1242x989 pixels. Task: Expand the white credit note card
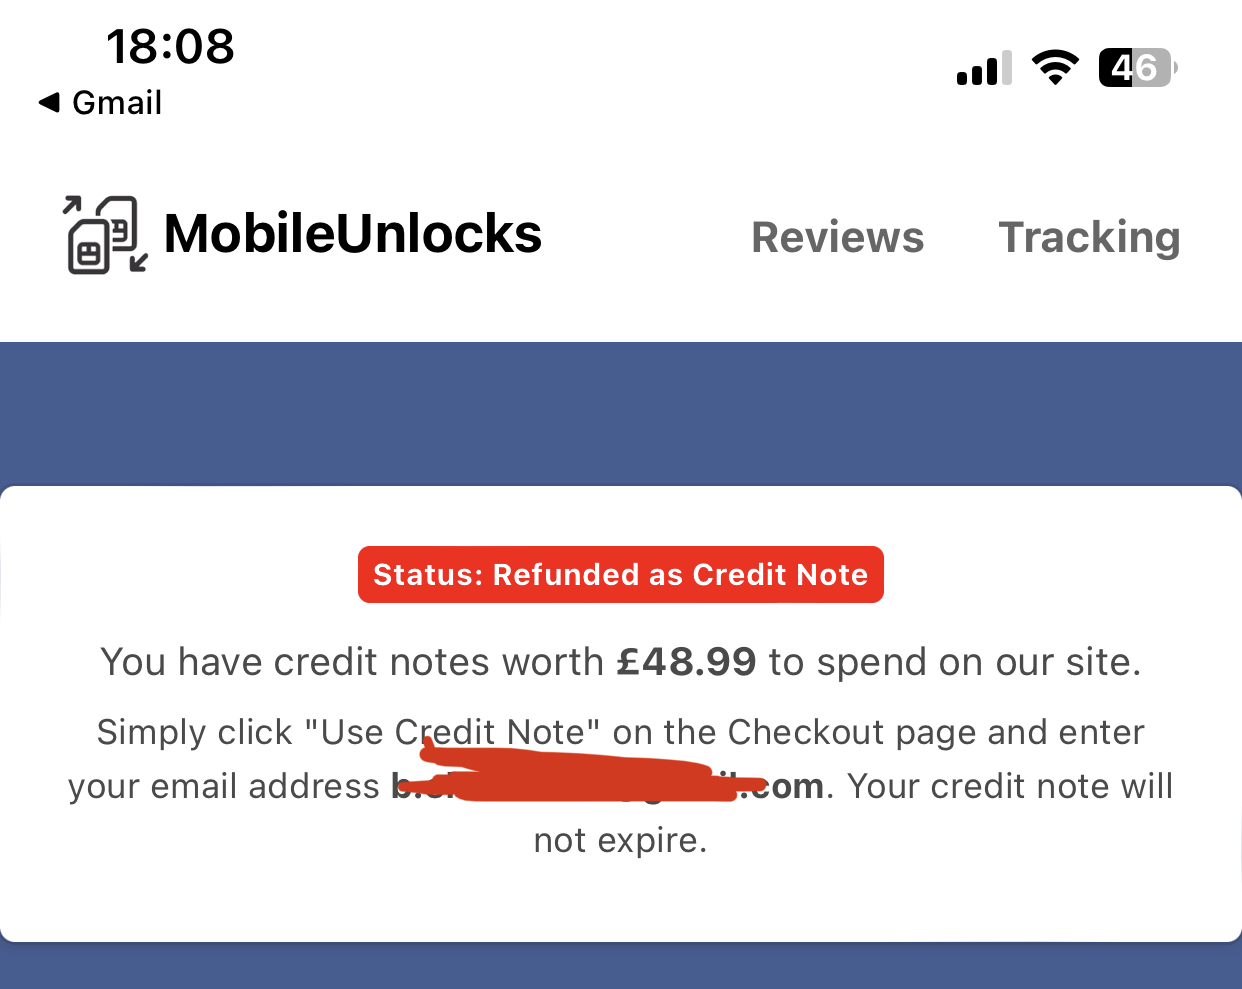(x=621, y=712)
